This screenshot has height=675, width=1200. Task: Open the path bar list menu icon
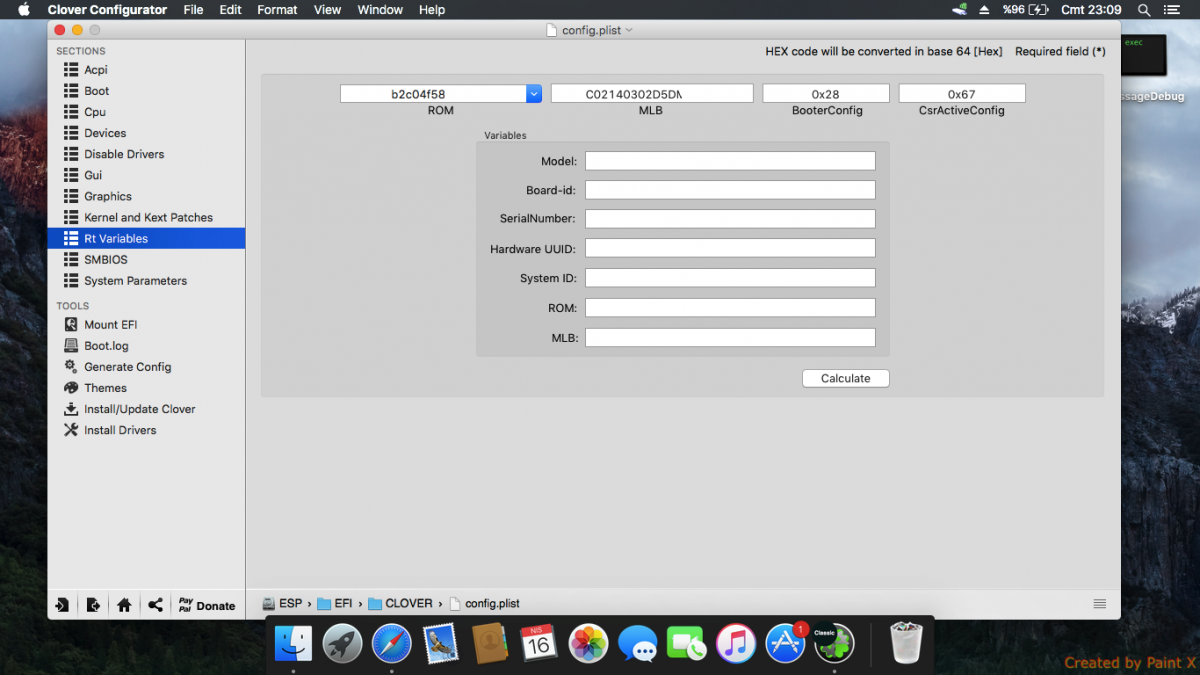[x=1100, y=604]
